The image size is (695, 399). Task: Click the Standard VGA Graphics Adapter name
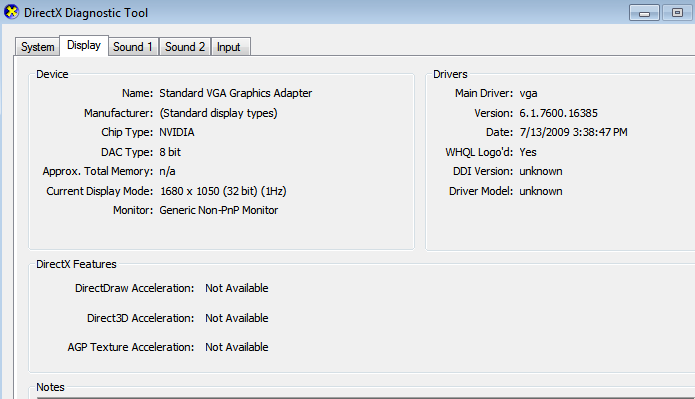pos(236,93)
